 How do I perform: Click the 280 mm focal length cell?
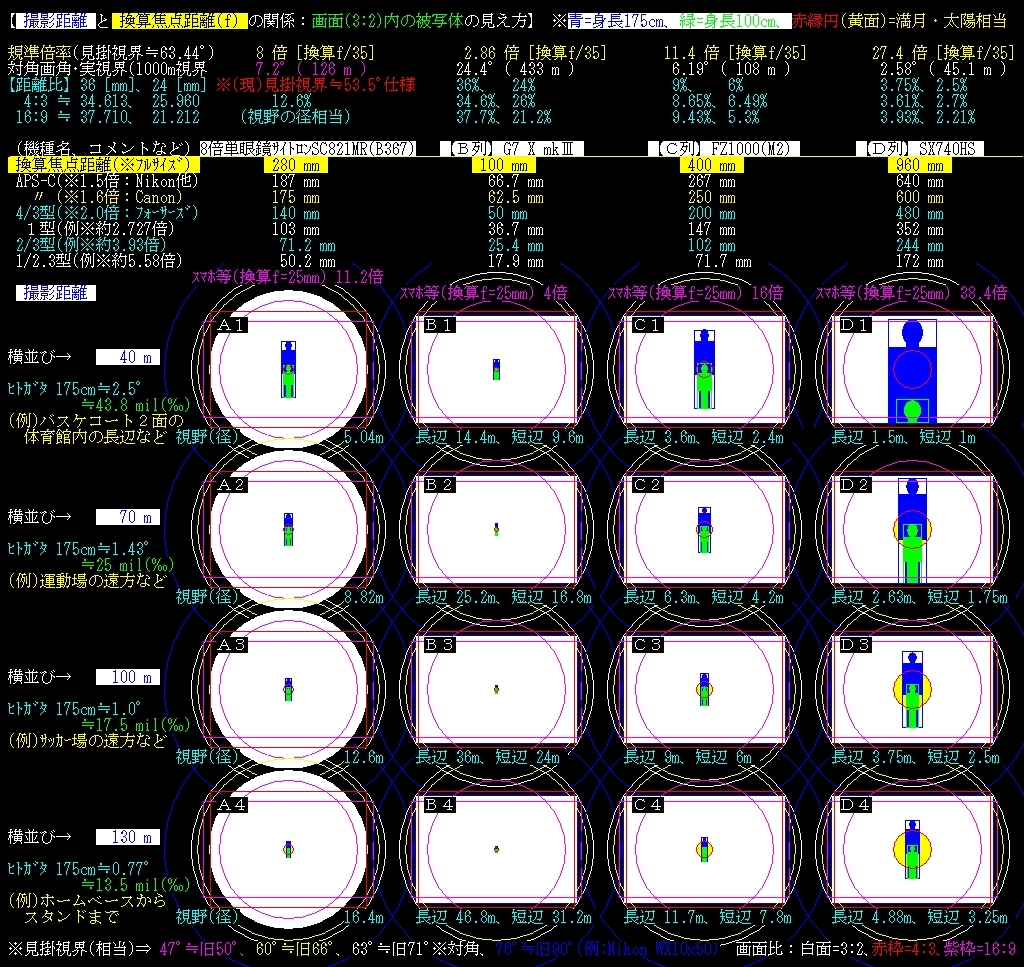click(x=296, y=165)
